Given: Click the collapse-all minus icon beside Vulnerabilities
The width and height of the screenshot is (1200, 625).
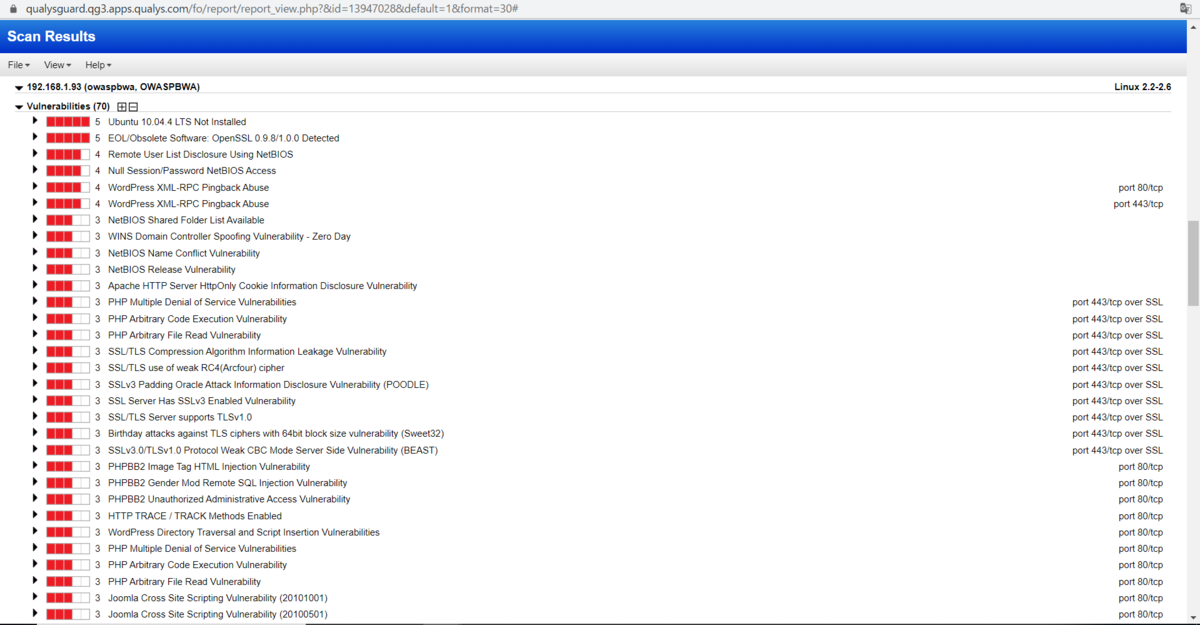Looking at the screenshot, I should 131,106.
